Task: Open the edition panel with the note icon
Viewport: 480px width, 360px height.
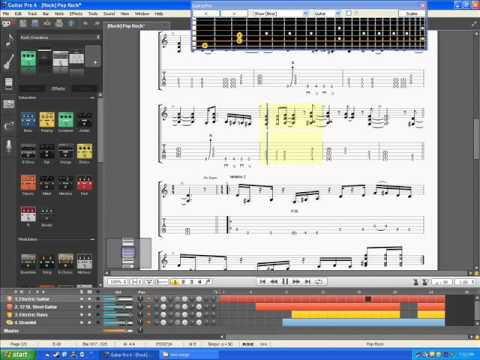Action: (x=9, y=40)
